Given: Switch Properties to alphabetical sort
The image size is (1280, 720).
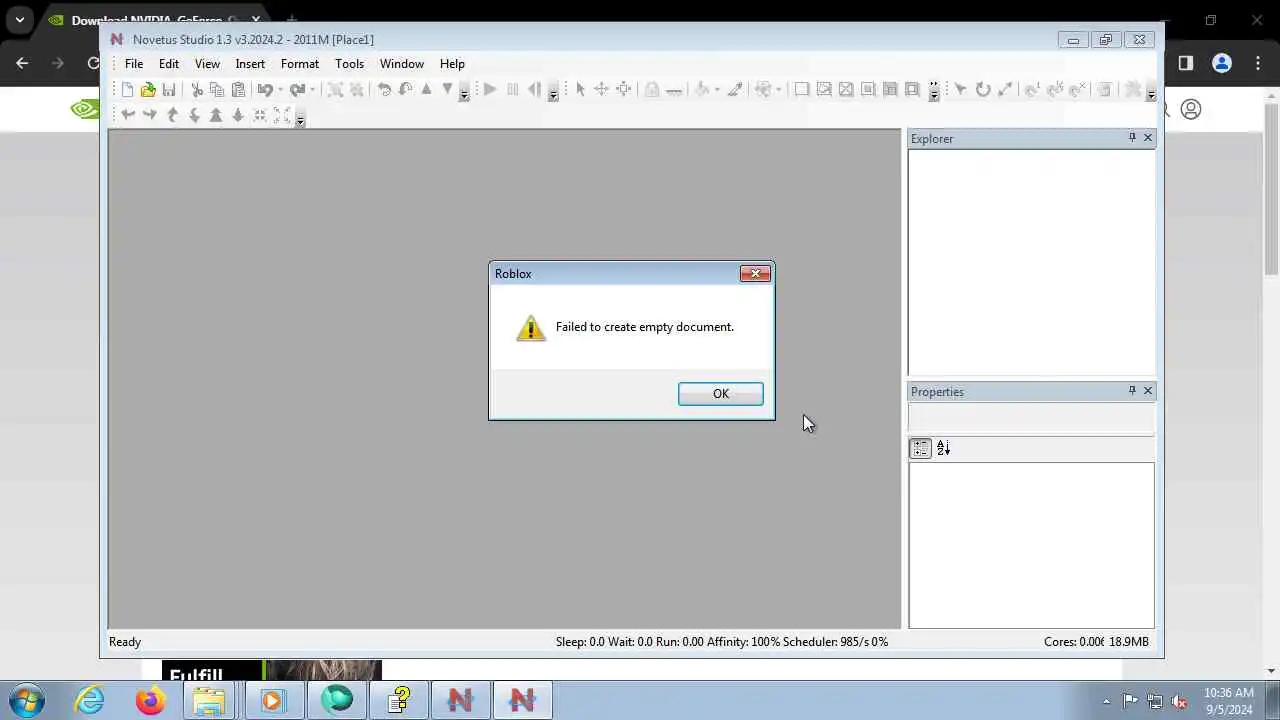Looking at the screenshot, I should click(943, 449).
